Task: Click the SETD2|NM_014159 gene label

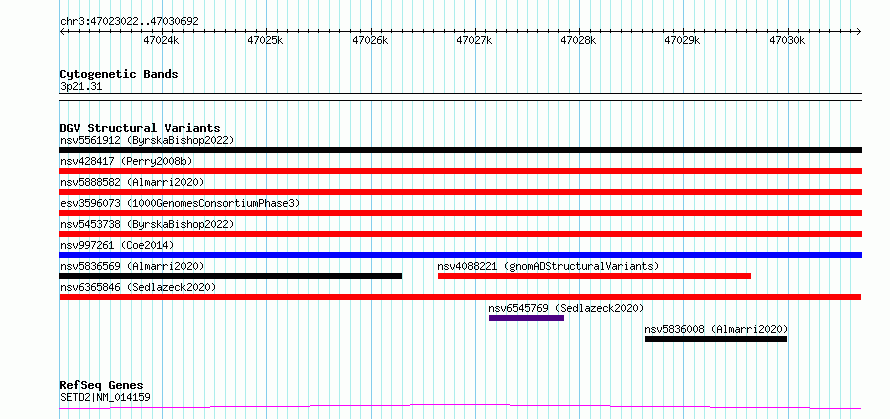Action: [105, 397]
